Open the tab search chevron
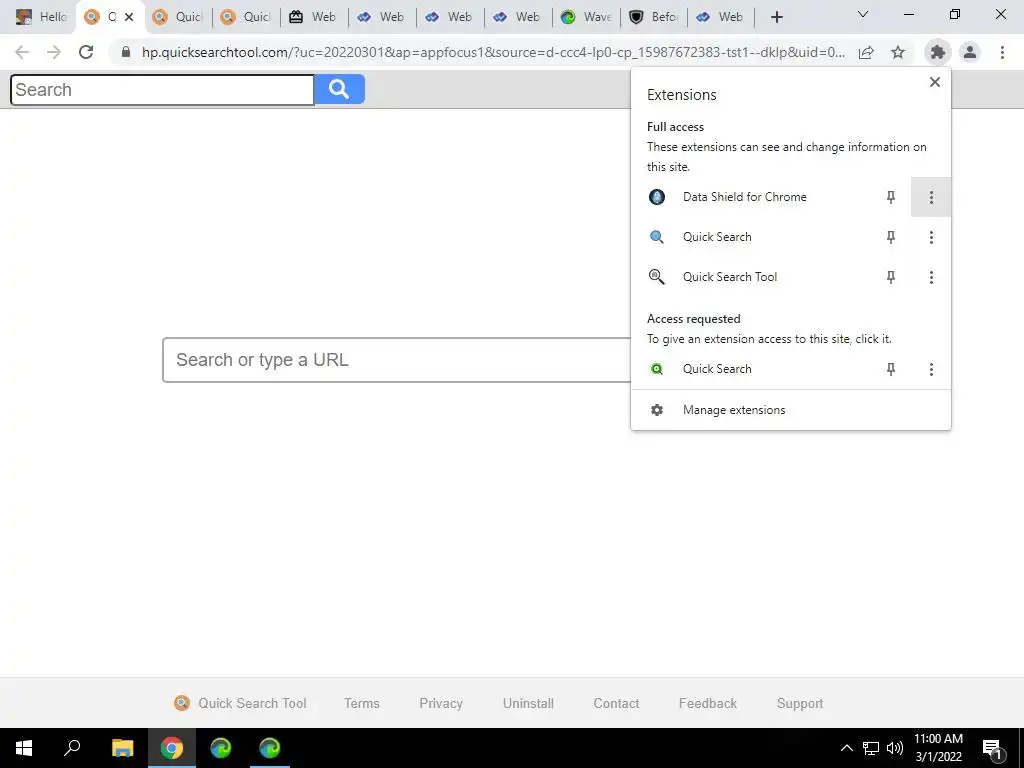 pos(862,14)
